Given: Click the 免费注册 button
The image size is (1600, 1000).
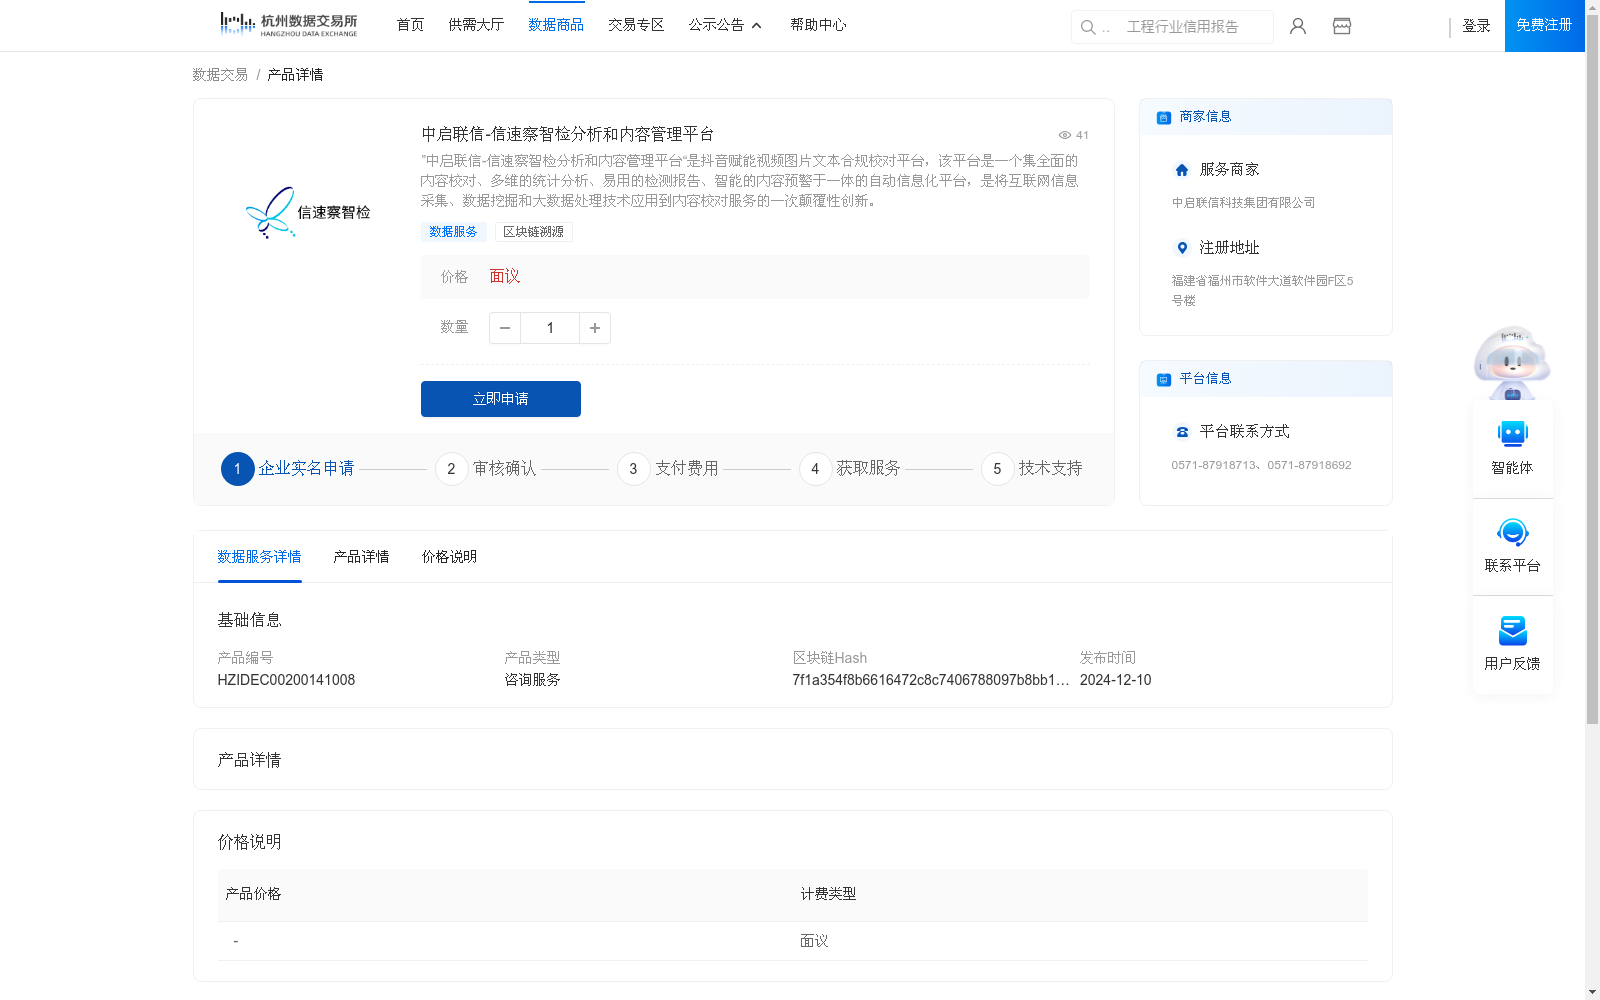Looking at the screenshot, I should (x=1544, y=25).
